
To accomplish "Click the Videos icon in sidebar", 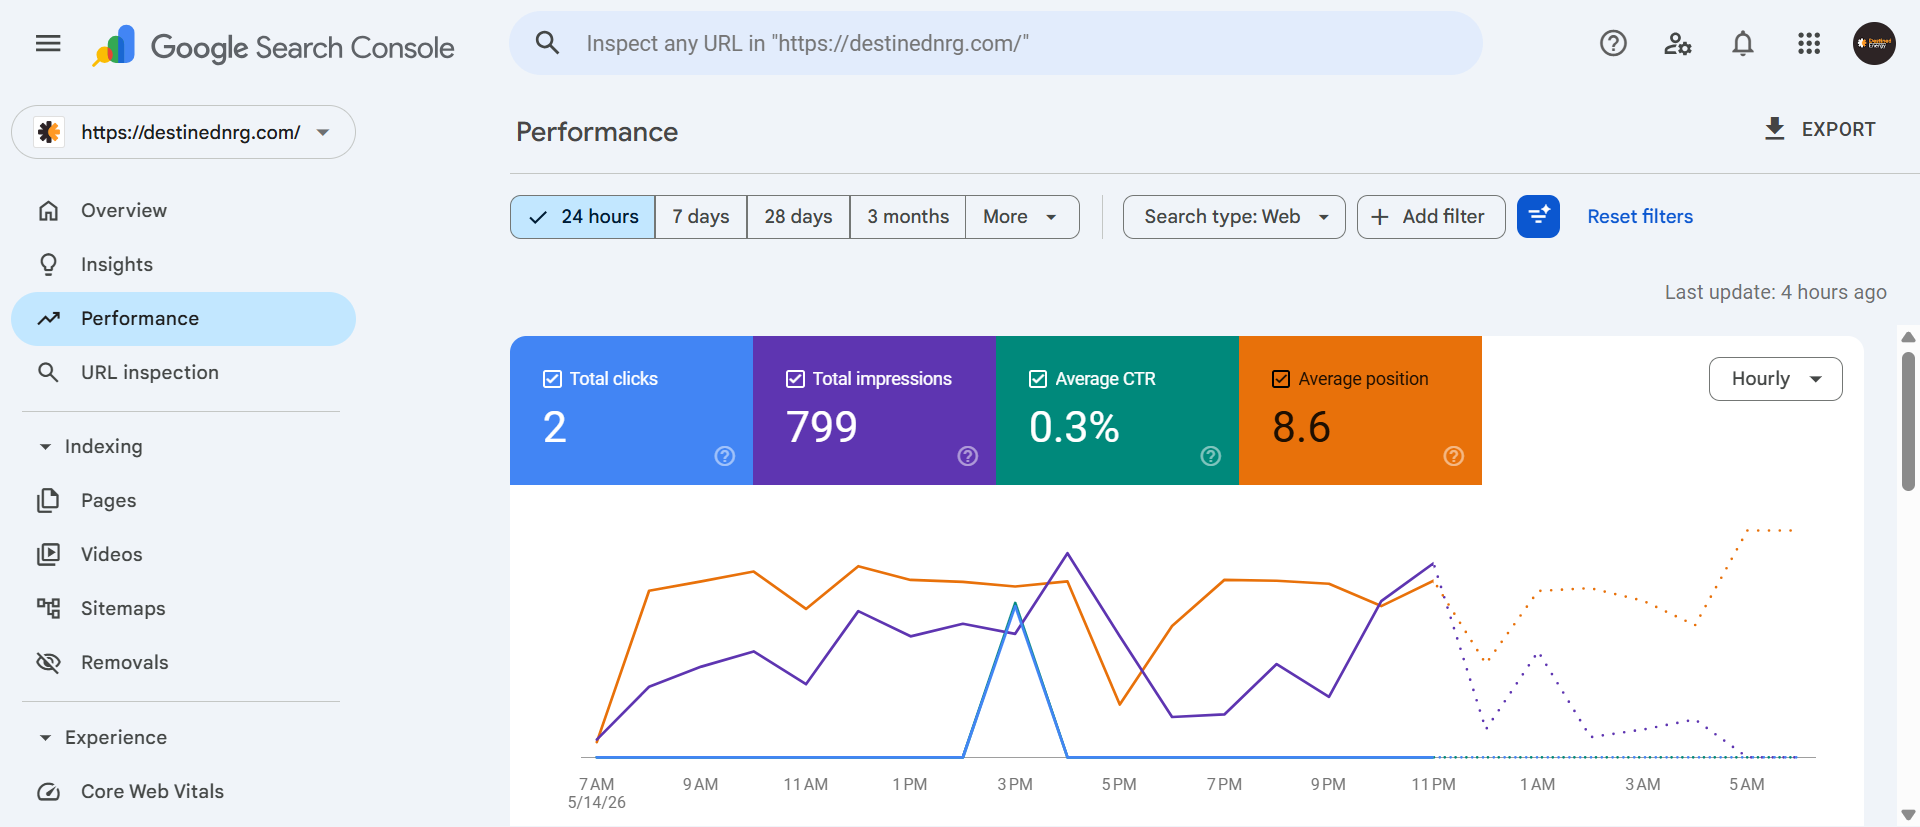I will coord(48,554).
